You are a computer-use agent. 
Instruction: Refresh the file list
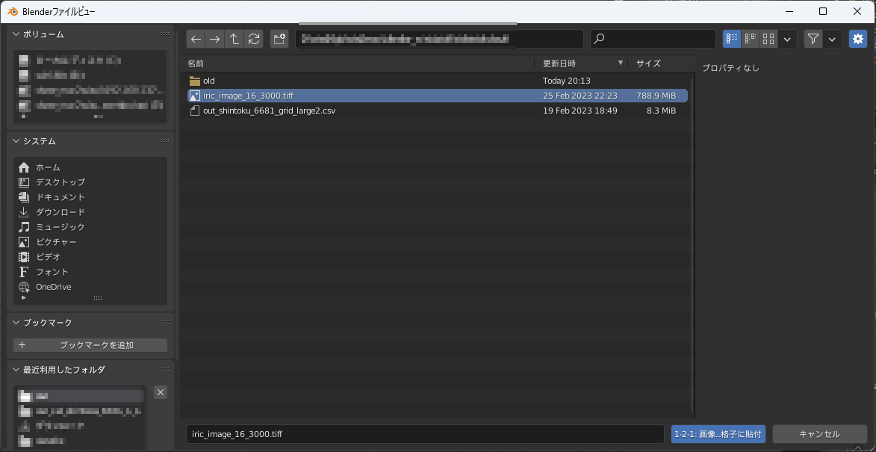[x=254, y=39]
